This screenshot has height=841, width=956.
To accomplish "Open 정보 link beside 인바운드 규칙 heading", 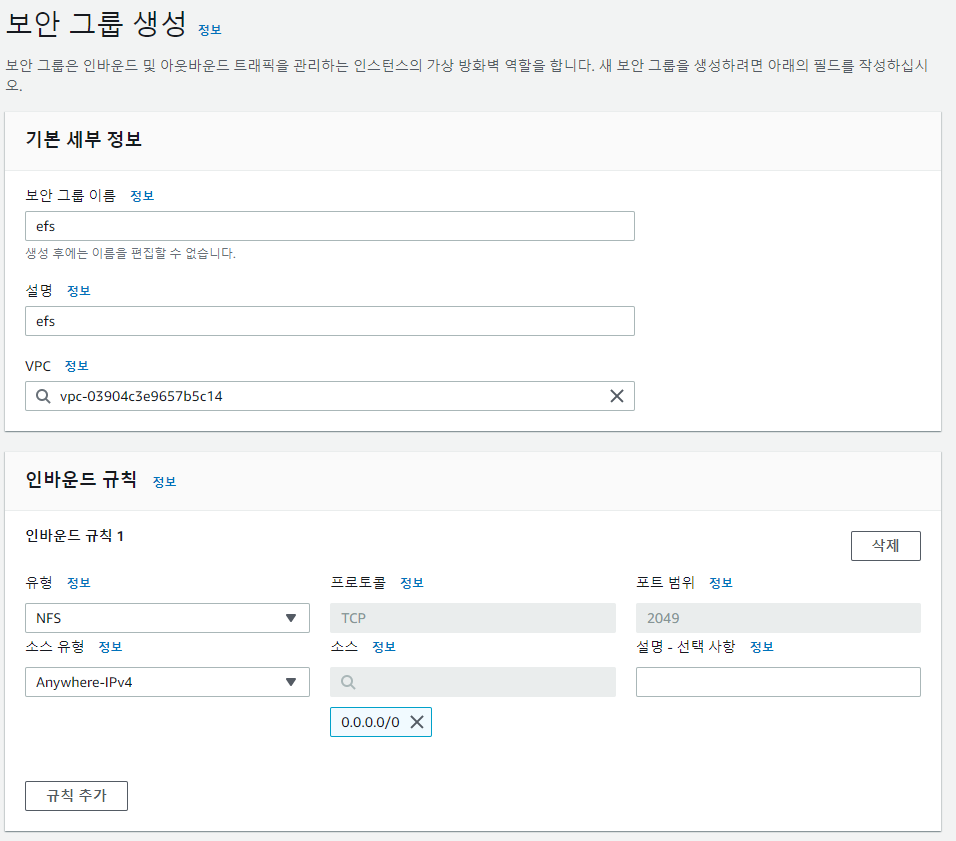I will tap(165, 482).
